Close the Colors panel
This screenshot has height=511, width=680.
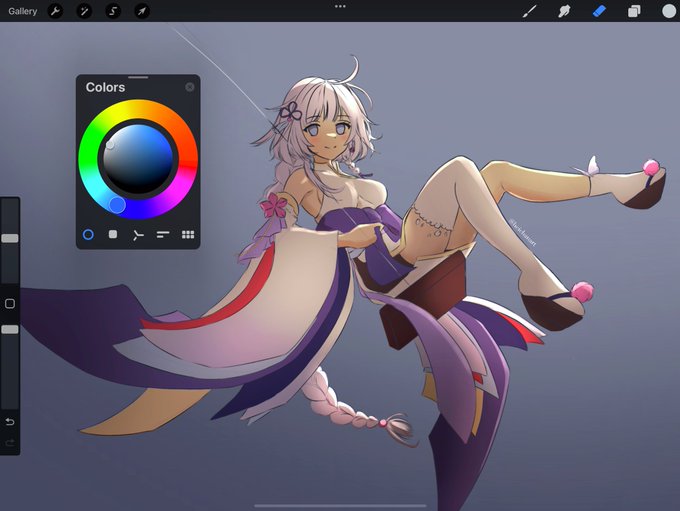(x=190, y=87)
